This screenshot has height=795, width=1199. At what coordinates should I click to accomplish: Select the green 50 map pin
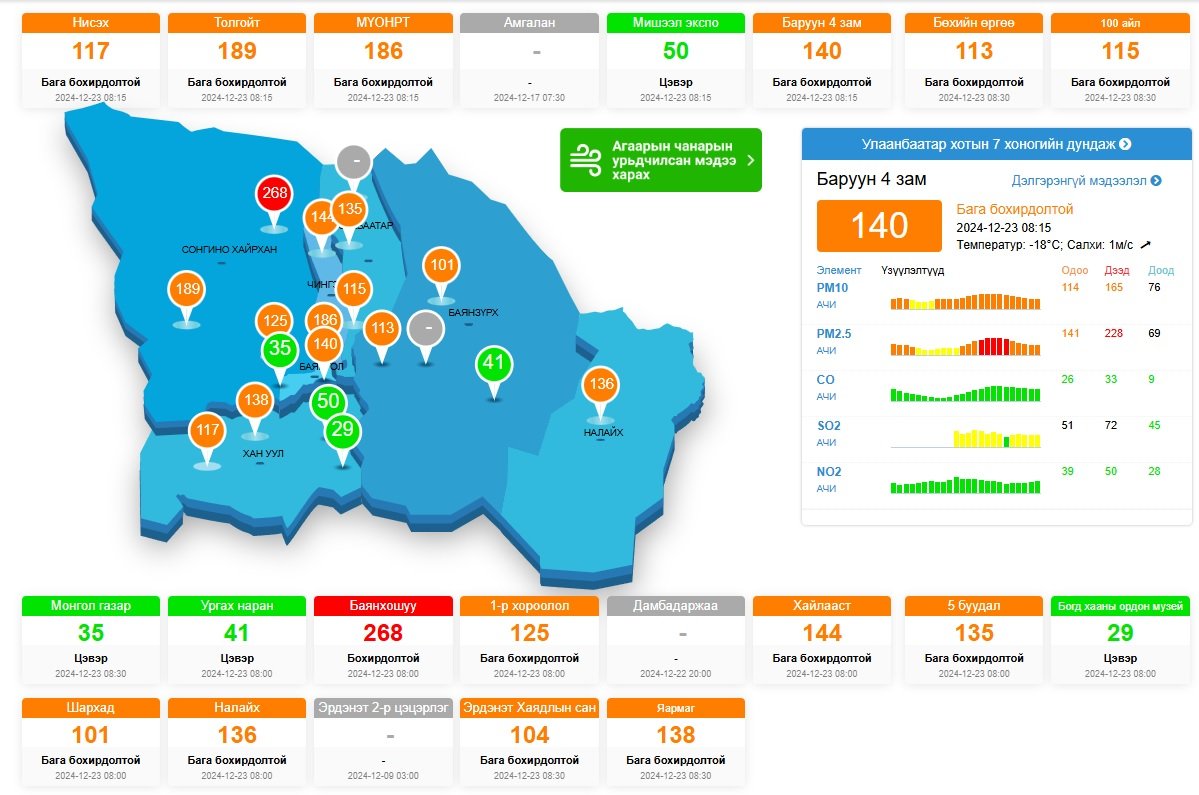(x=327, y=403)
